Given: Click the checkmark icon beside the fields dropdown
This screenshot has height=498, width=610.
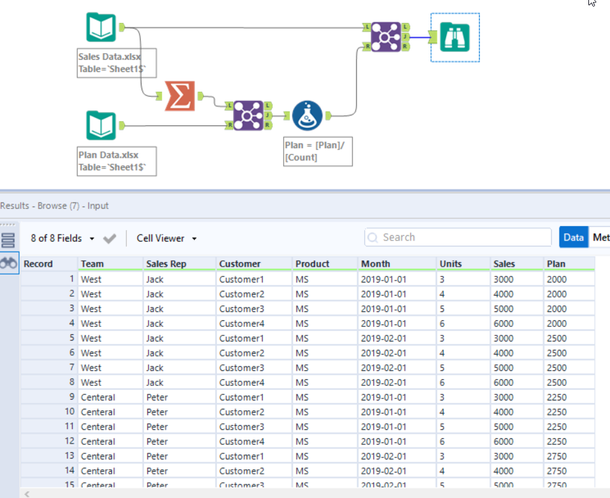Looking at the screenshot, I should pos(110,238).
